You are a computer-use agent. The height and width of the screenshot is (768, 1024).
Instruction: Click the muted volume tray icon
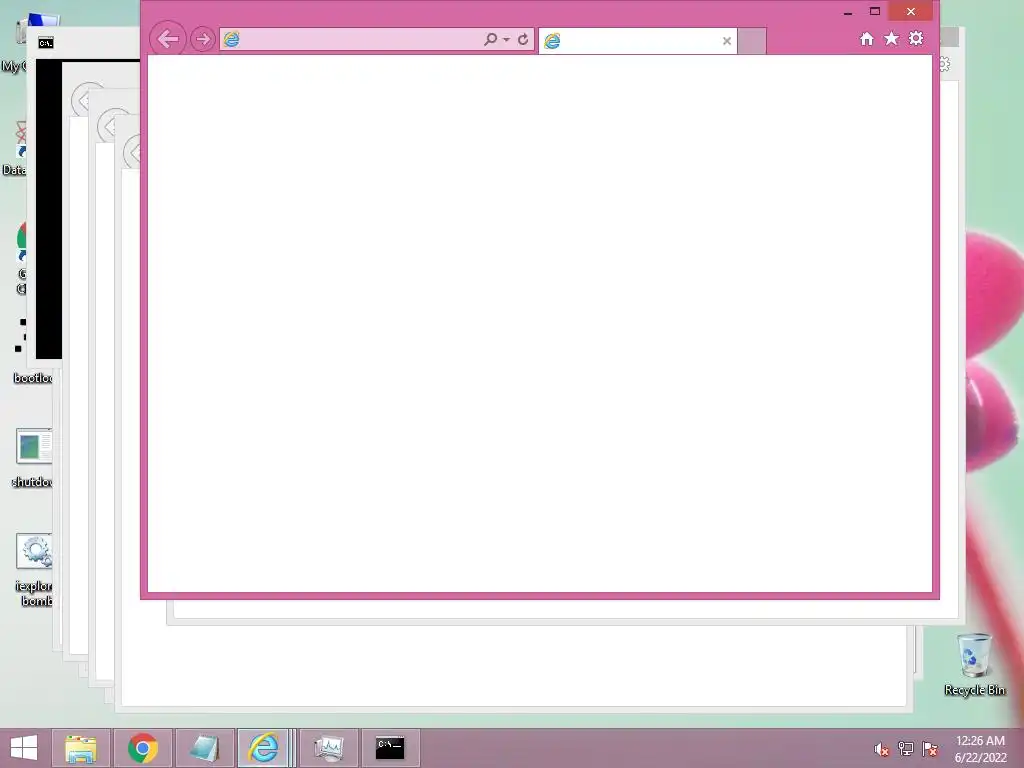coord(882,749)
